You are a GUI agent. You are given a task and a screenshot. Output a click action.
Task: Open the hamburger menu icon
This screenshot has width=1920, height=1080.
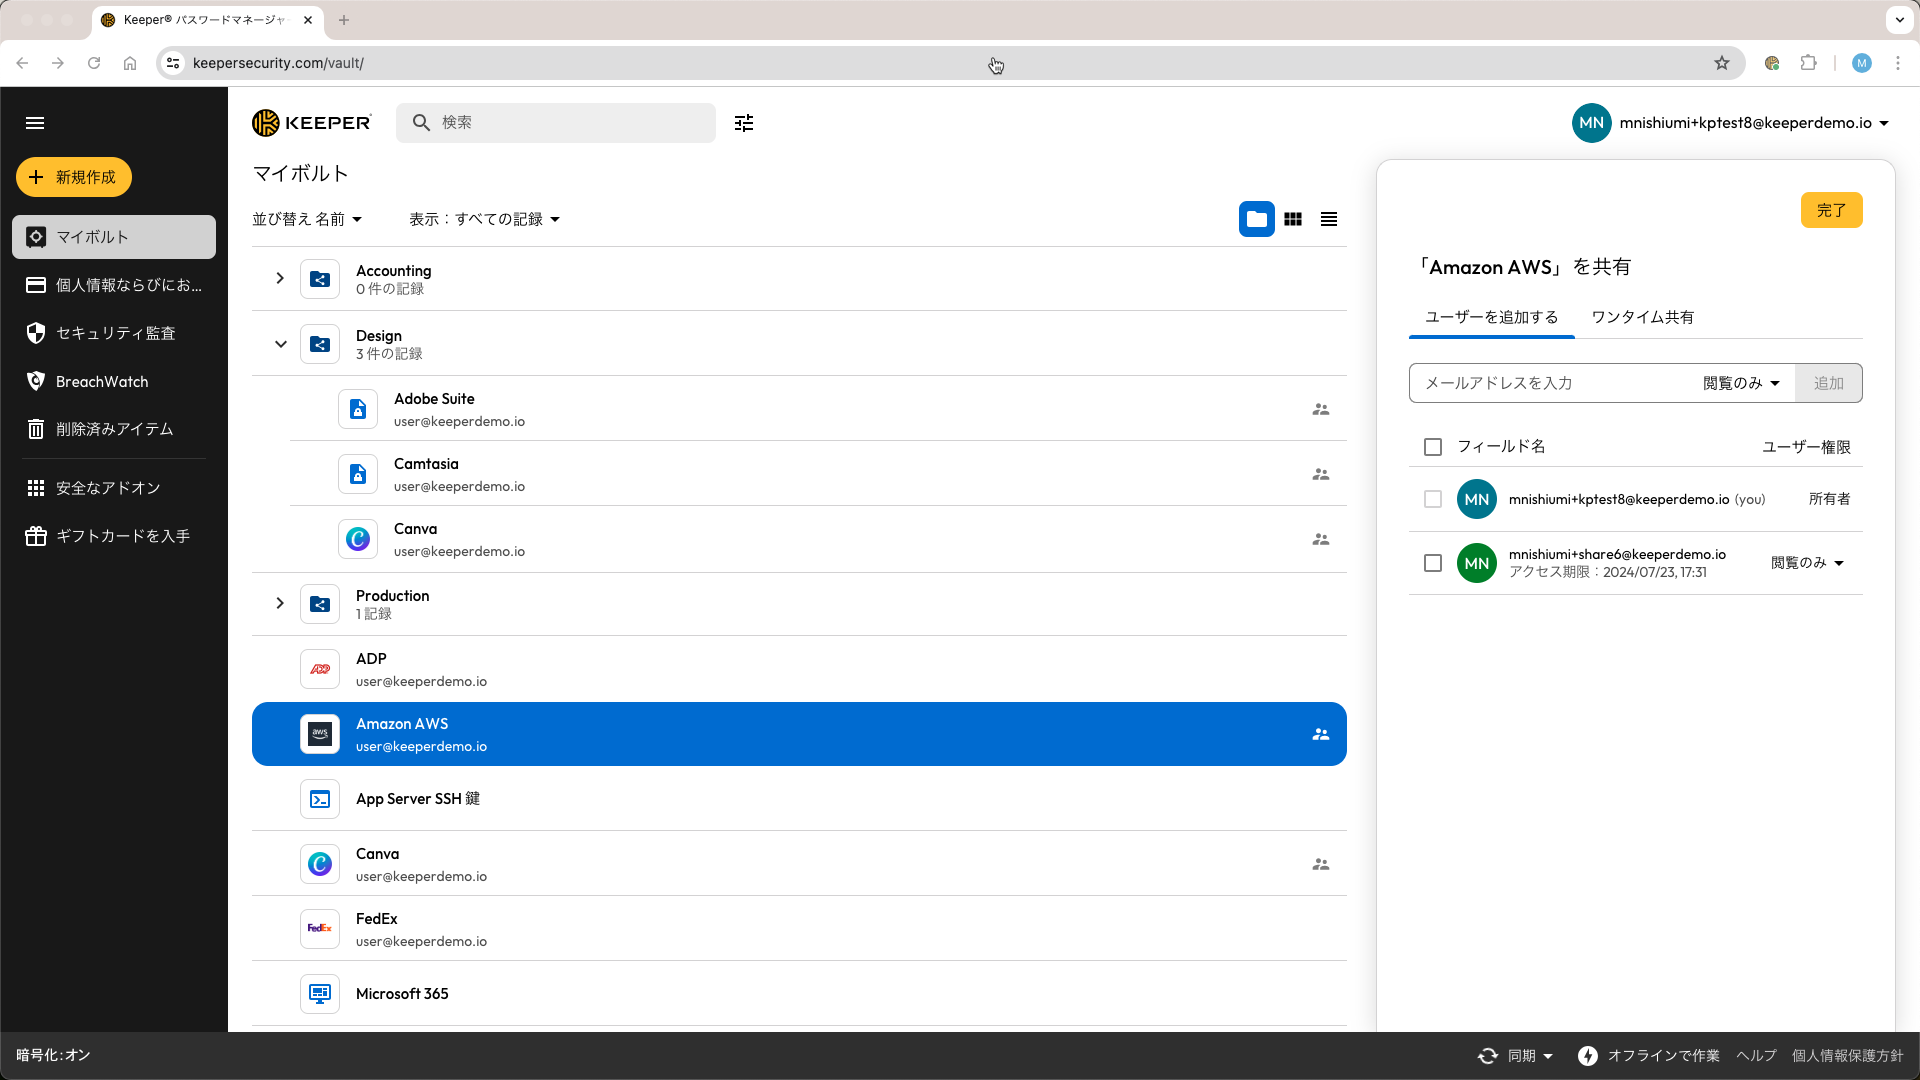coord(35,123)
